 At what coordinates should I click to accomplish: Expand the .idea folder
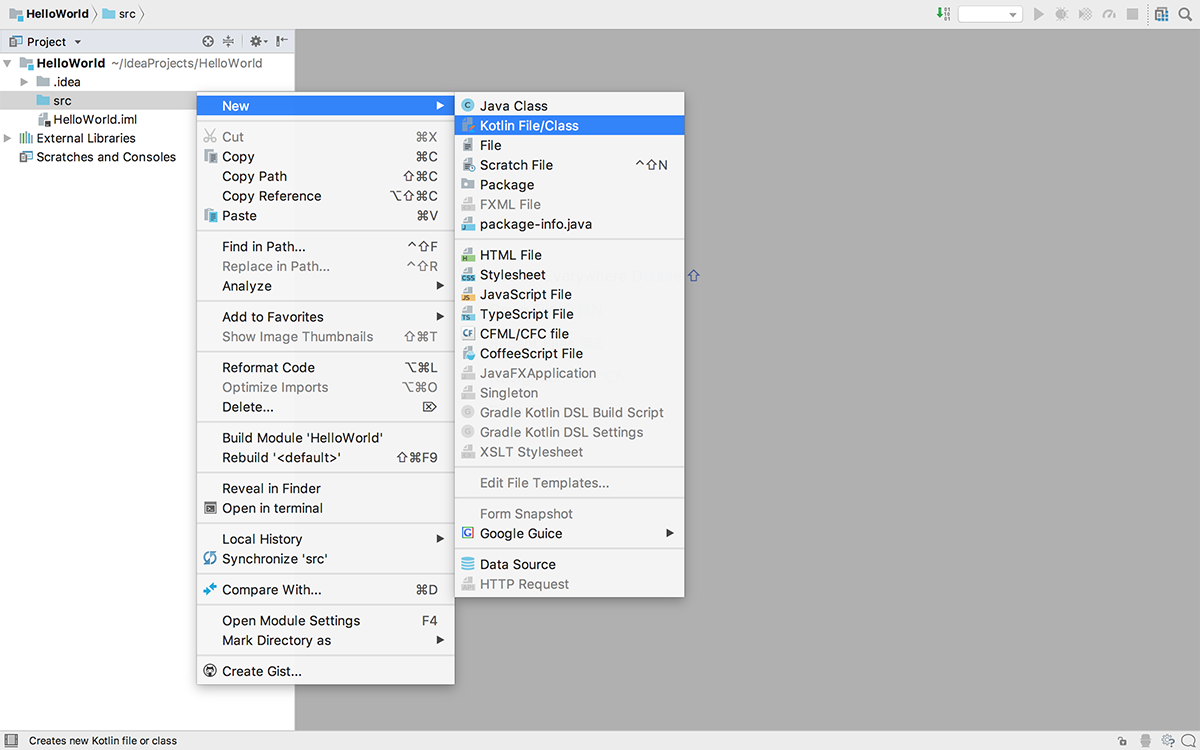click(25, 82)
